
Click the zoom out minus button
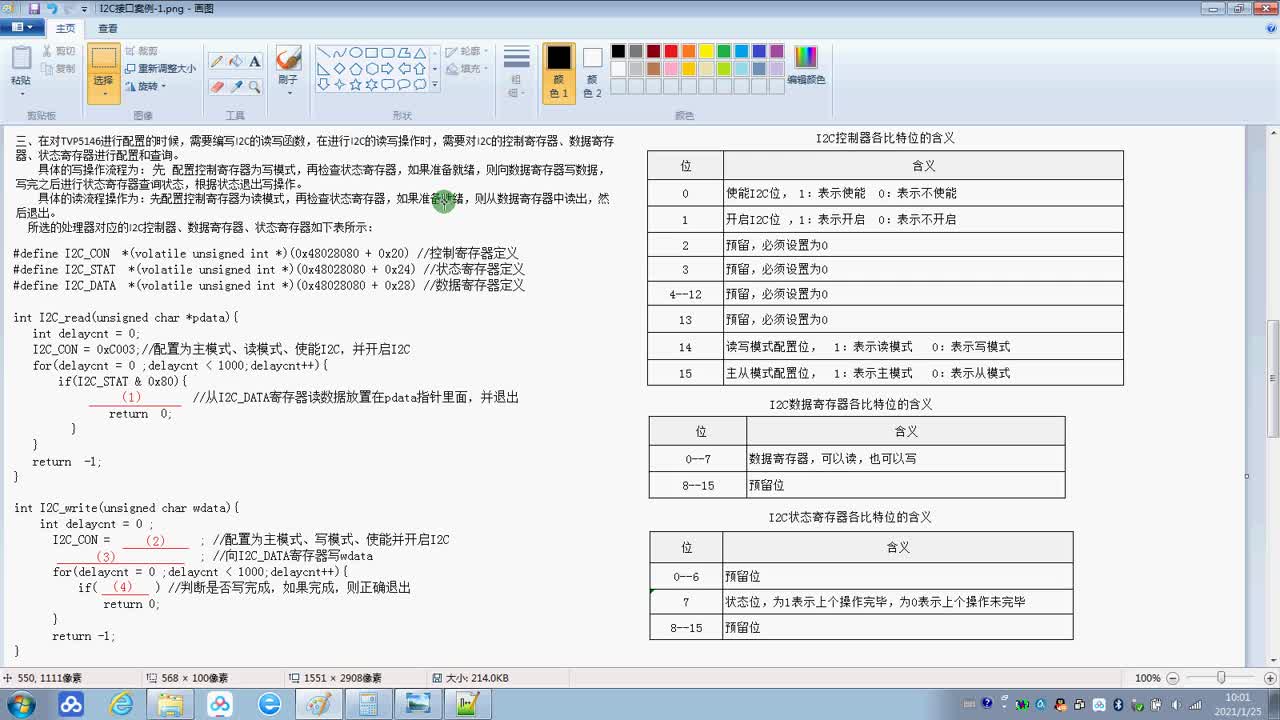pyautogui.click(x=1173, y=678)
